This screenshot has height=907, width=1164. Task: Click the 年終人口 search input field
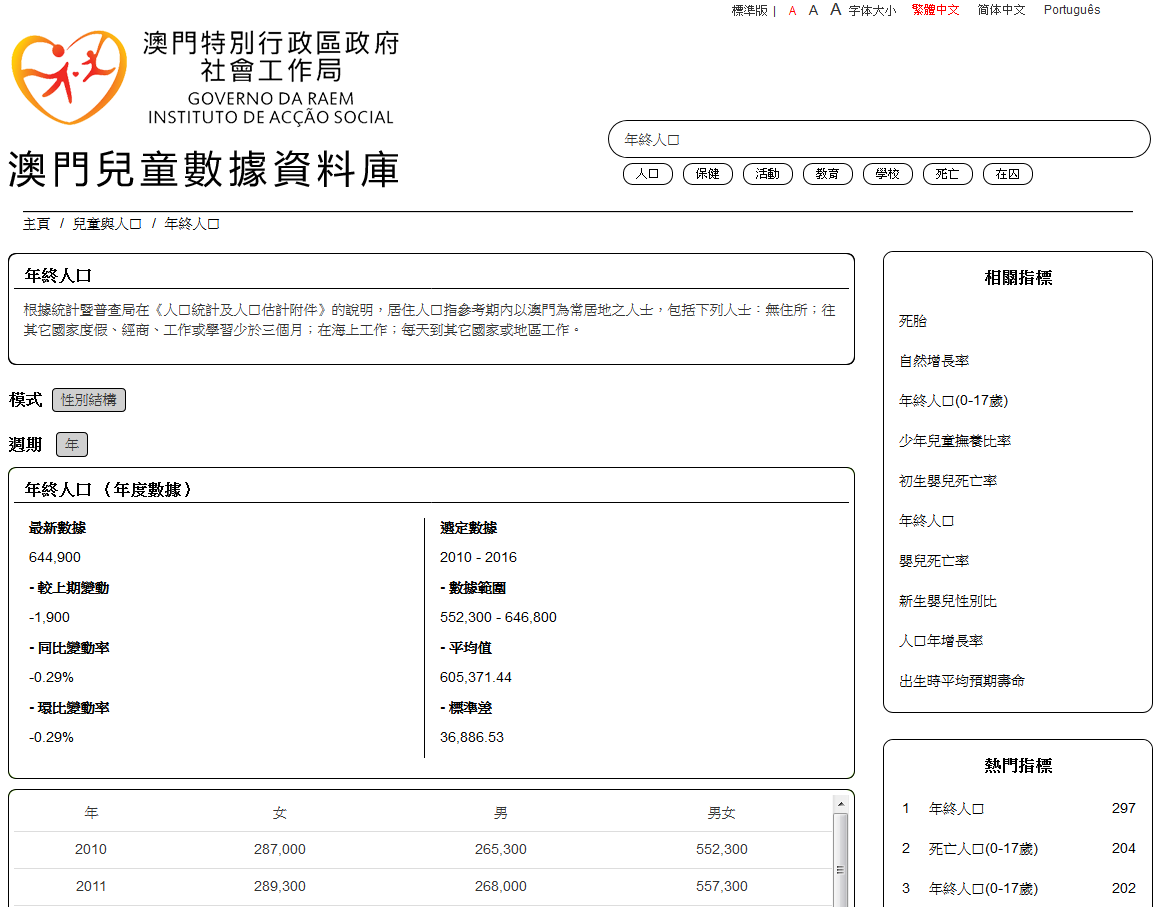point(879,140)
